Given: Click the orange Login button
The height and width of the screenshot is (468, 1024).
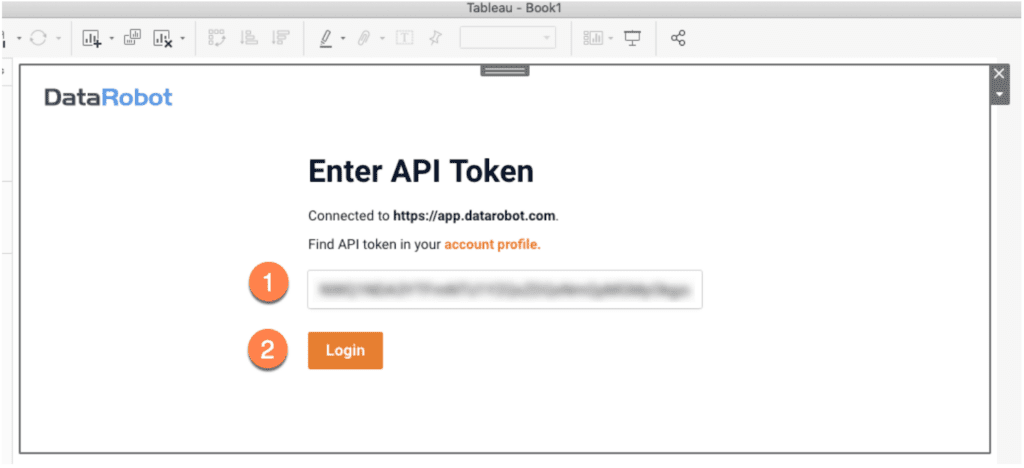Looking at the screenshot, I should (345, 351).
